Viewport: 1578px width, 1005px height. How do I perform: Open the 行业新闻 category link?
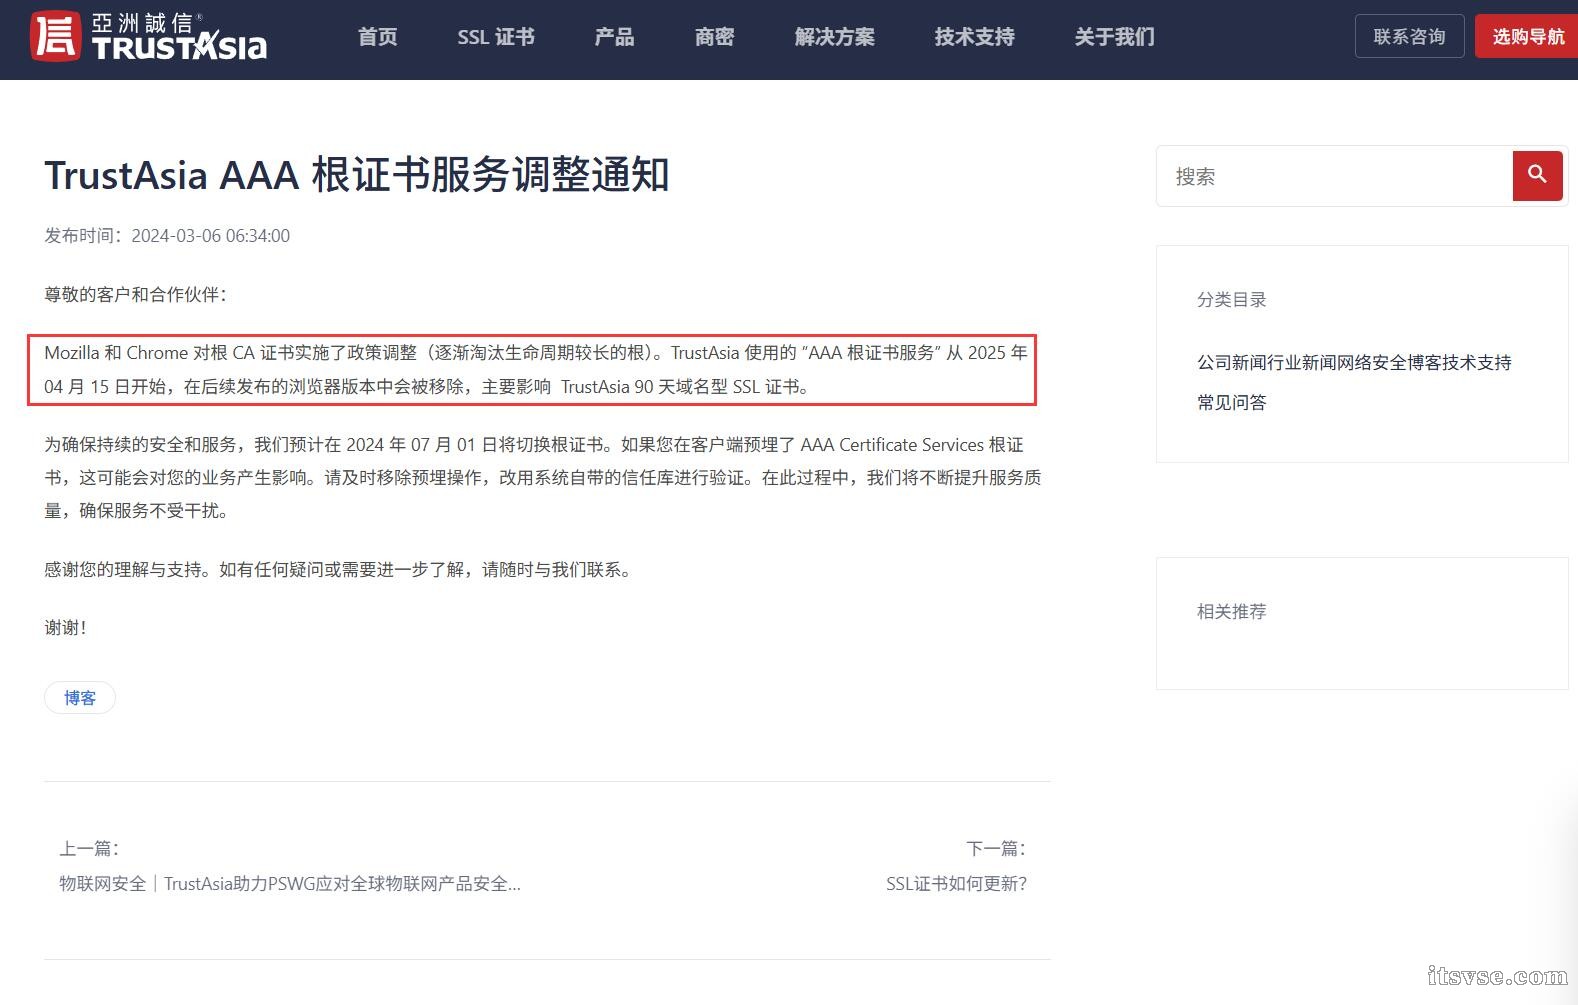point(1302,362)
